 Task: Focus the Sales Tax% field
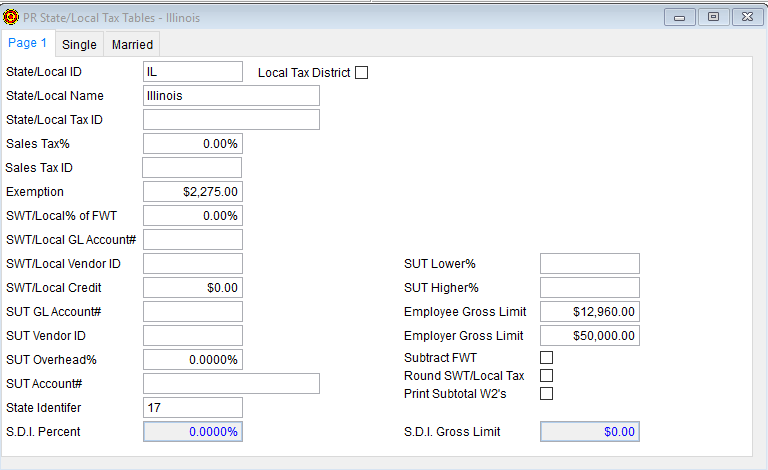[x=193, y=143]
